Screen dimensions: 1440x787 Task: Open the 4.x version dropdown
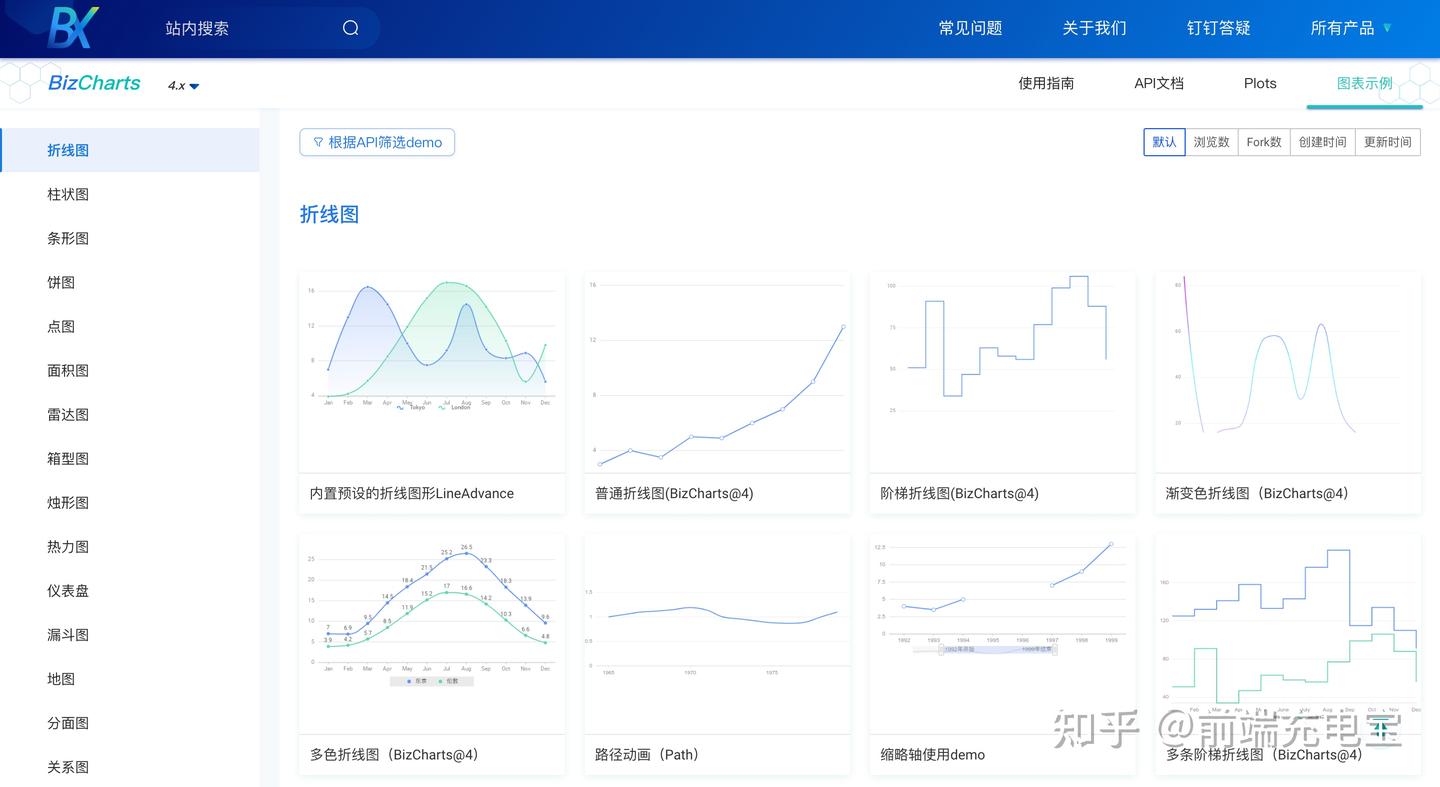tap(181, 86)
